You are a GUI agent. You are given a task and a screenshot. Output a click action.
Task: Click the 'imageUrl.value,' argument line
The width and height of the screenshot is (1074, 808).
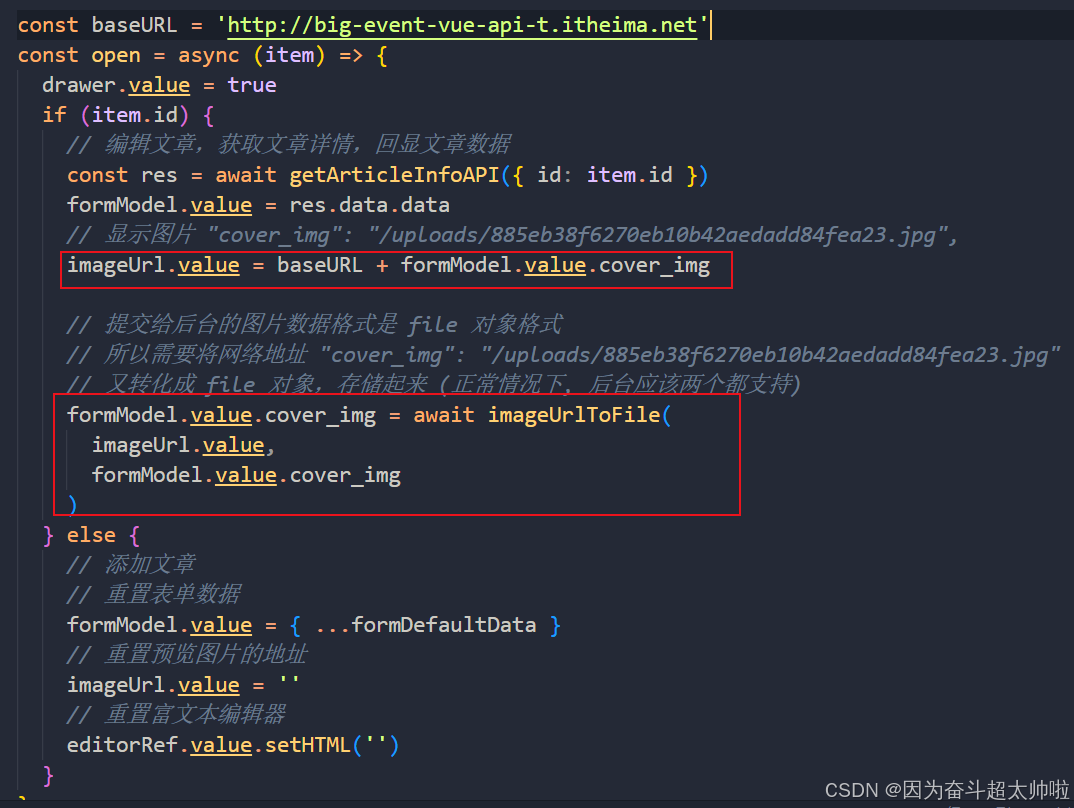(184, 445)
